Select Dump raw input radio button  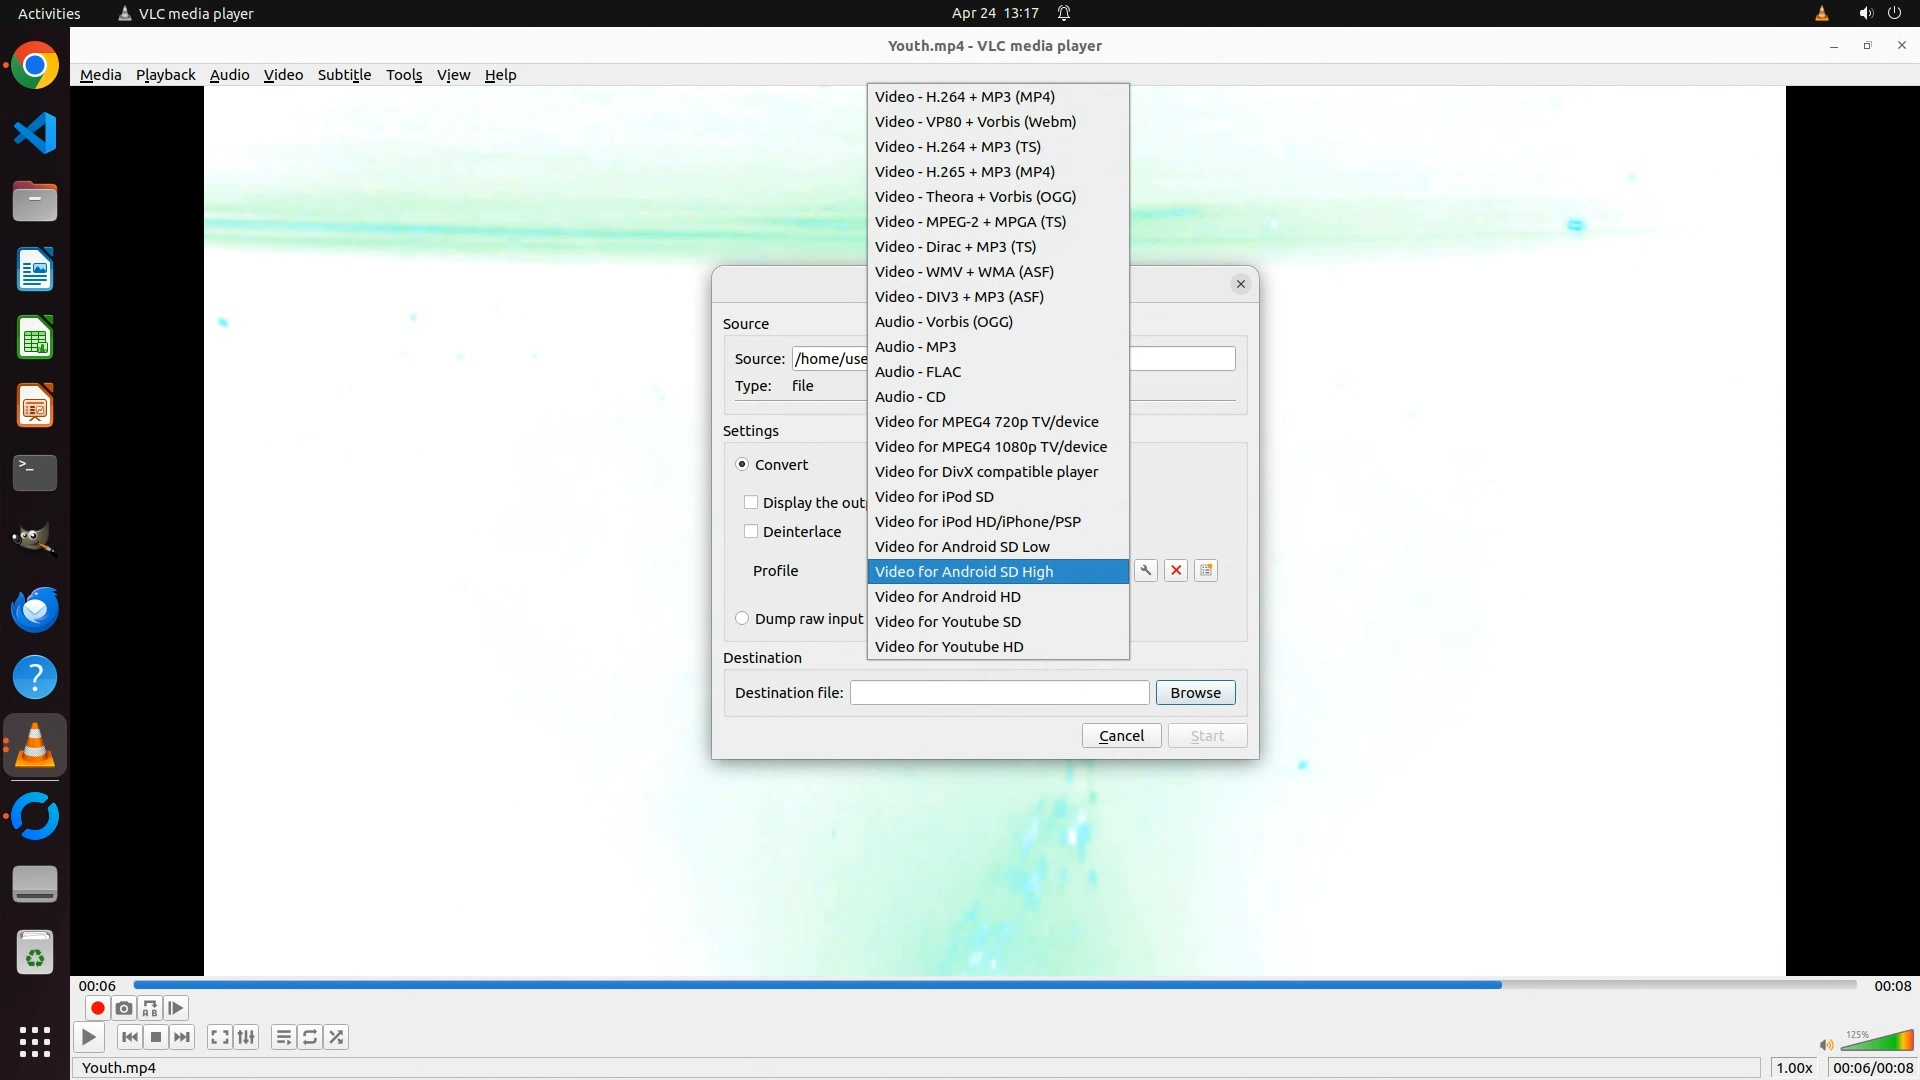[x=742, y=618]
